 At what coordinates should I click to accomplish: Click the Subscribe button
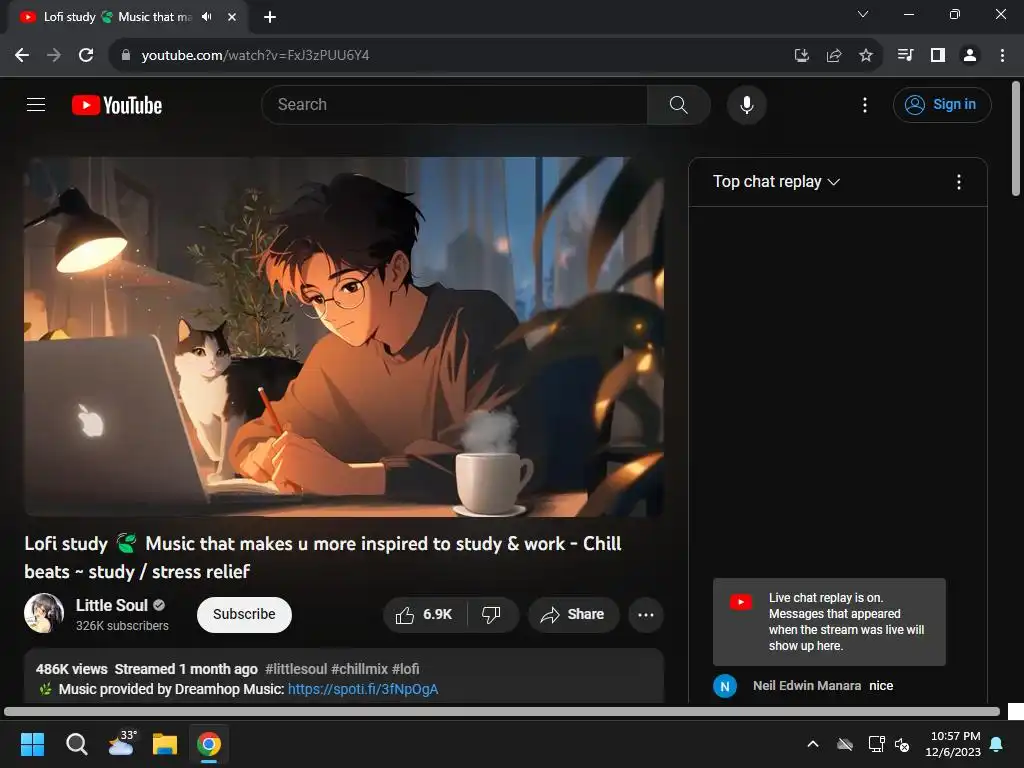pyautogui.click(x=244, y=615)
